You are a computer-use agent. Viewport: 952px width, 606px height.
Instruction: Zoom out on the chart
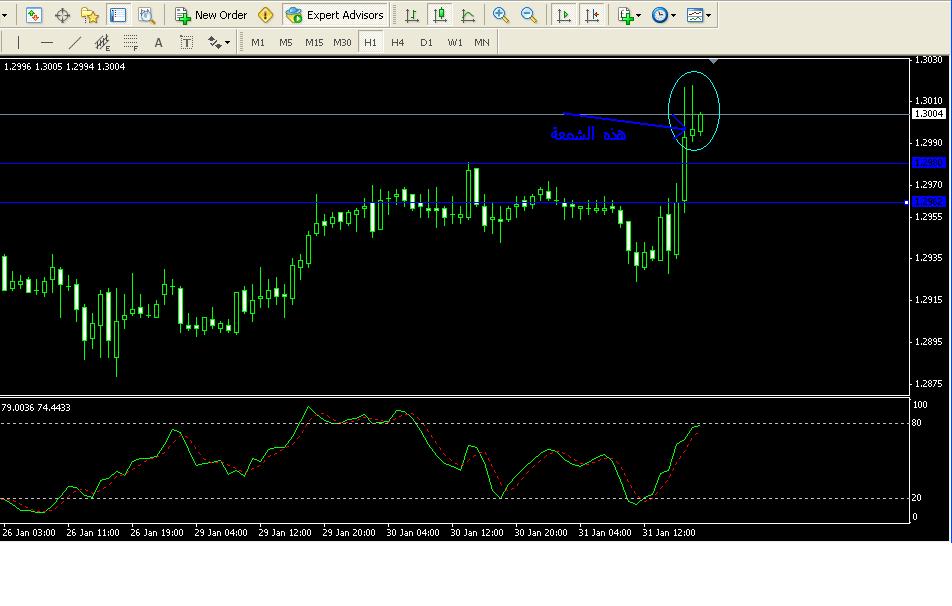[529, 15]
